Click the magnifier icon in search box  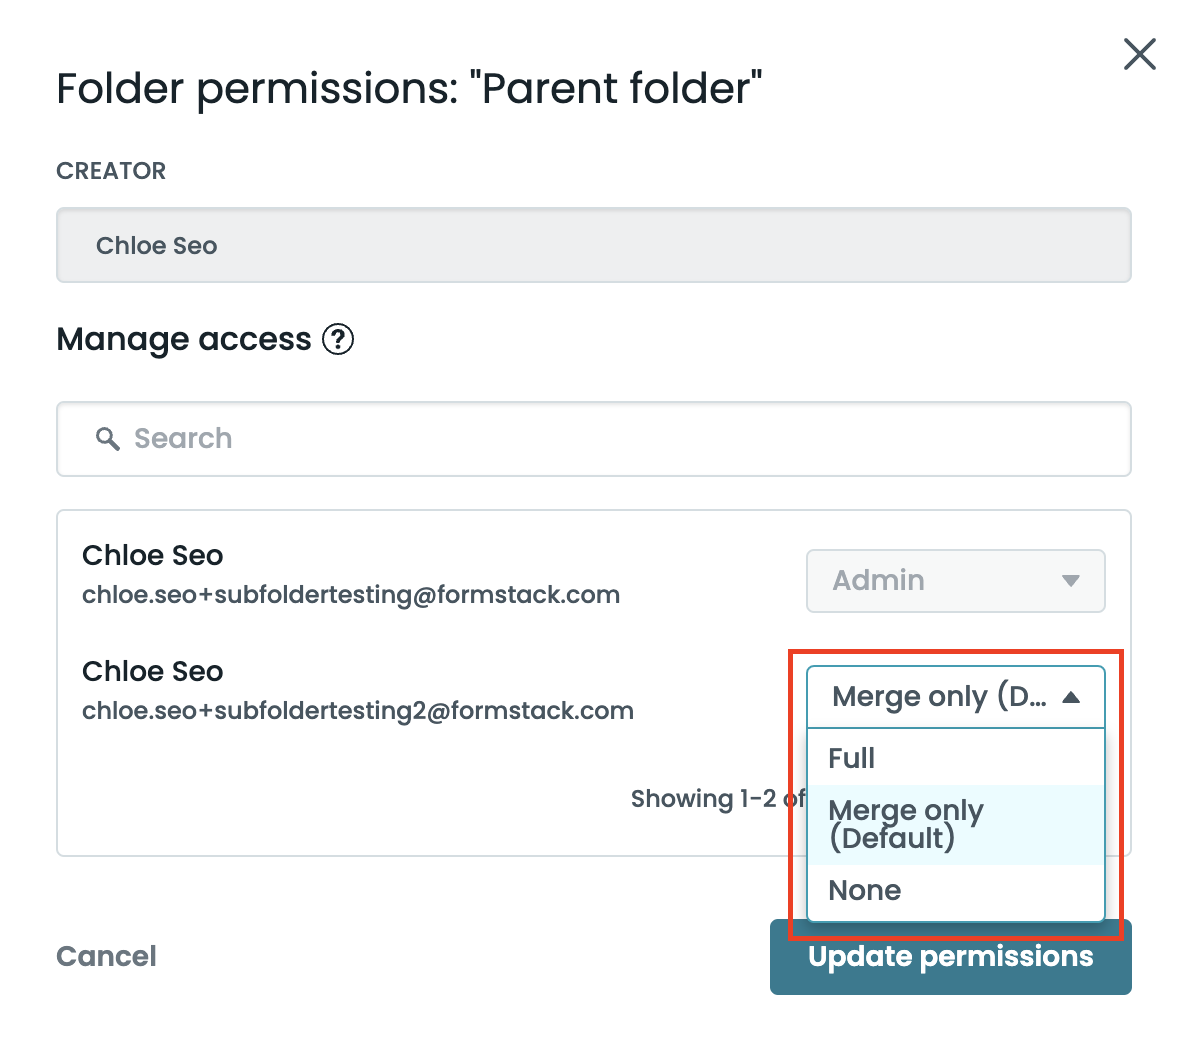pos(107,438)
